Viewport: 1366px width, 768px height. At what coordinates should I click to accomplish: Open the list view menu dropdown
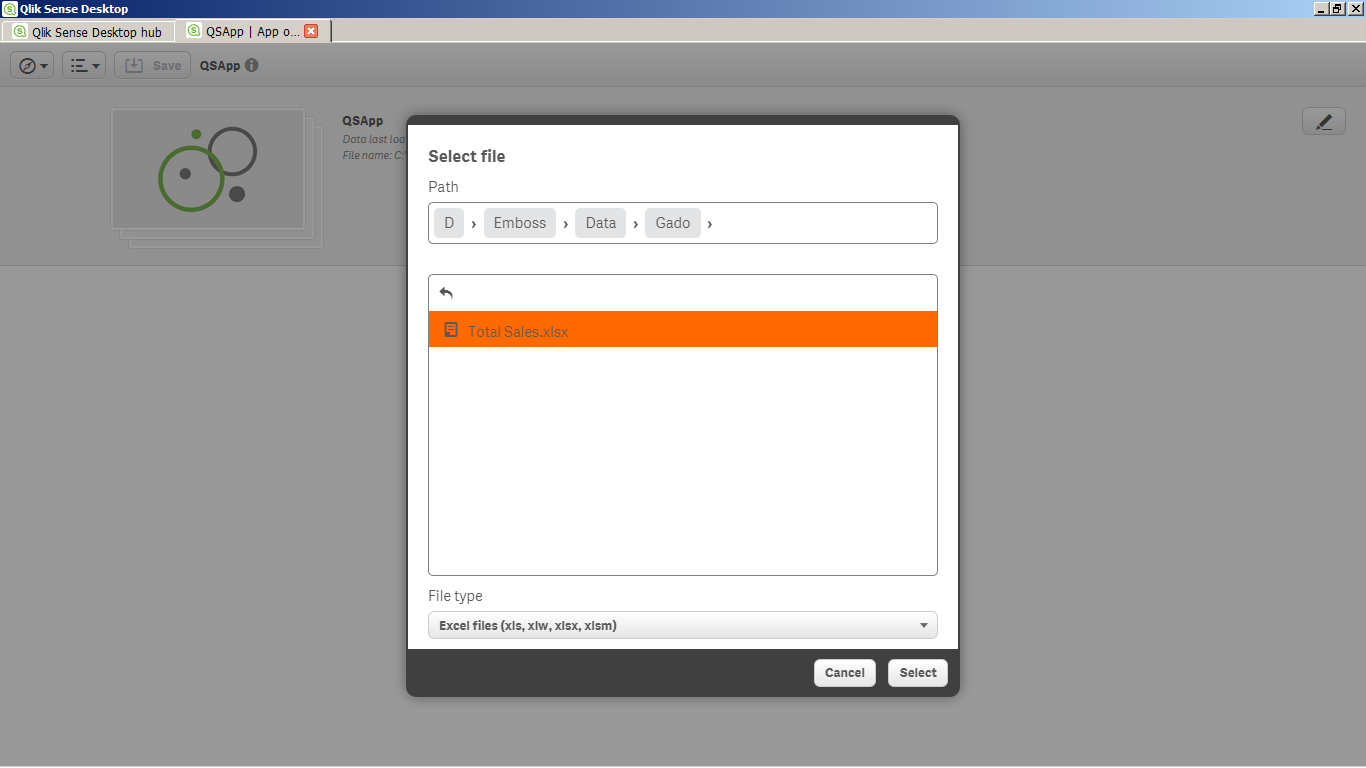(84, 65)
